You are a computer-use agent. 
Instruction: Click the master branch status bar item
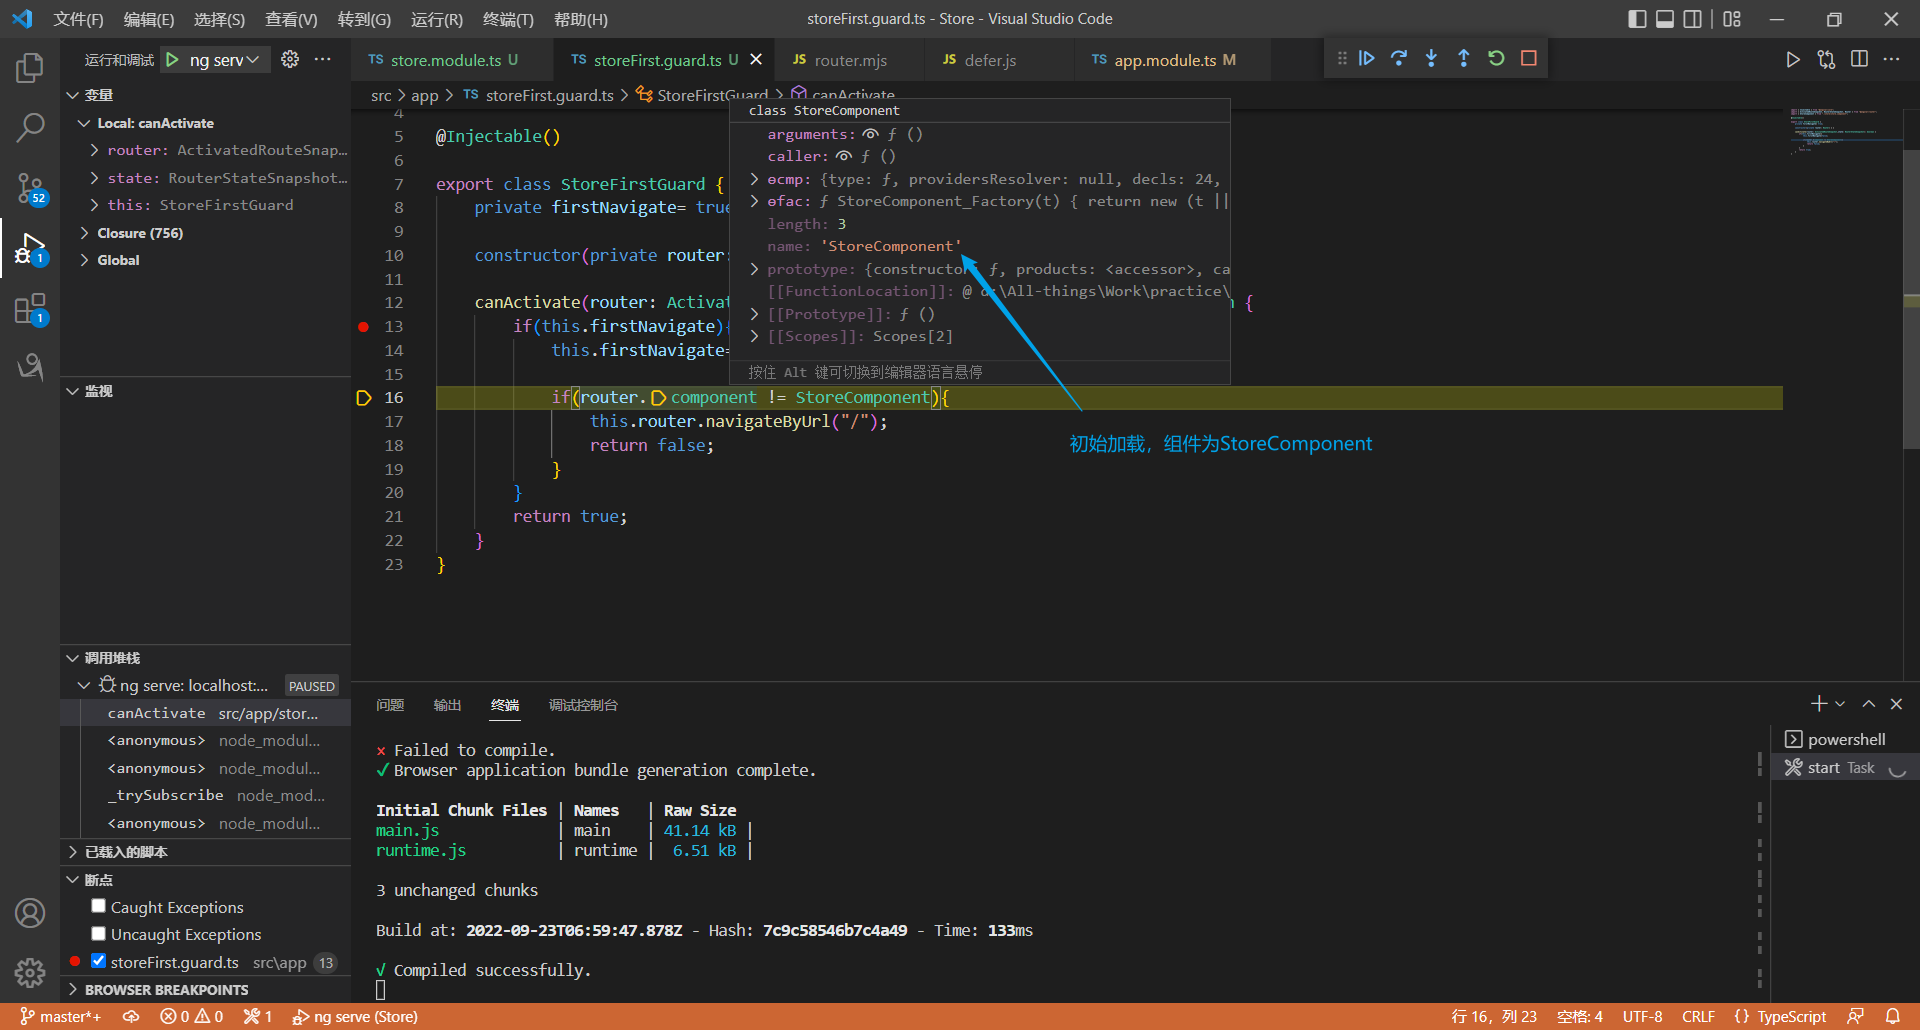(x=62, y=1016)
